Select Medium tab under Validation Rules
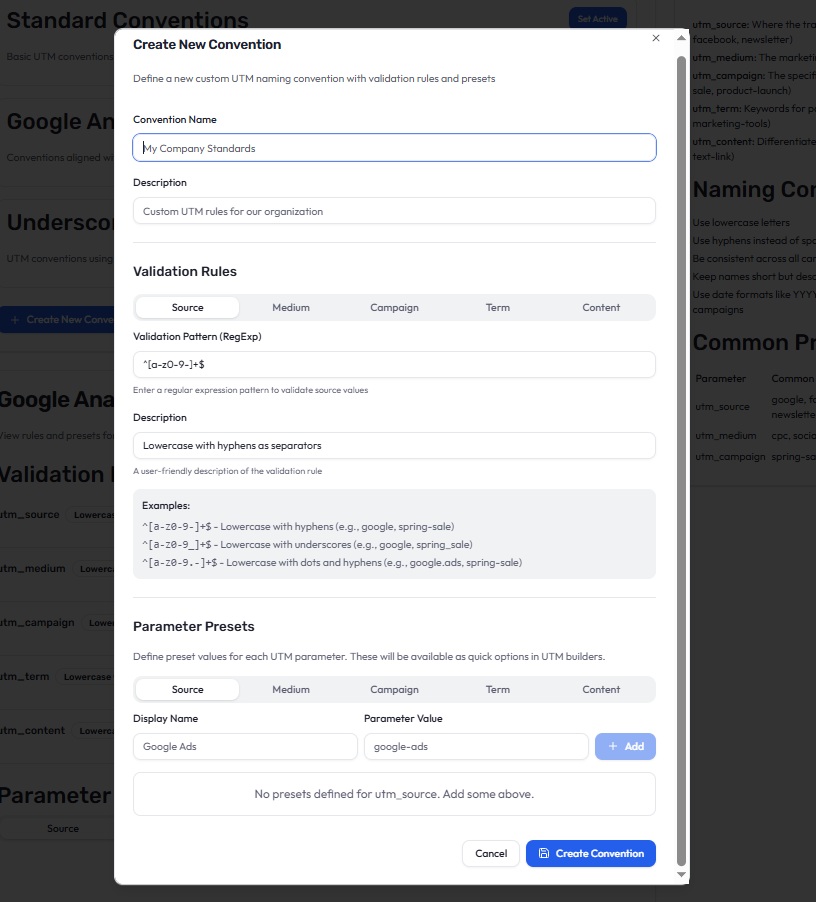Image resolution: width=816 pixels, height=902 pixels. [x=291, y=307]
